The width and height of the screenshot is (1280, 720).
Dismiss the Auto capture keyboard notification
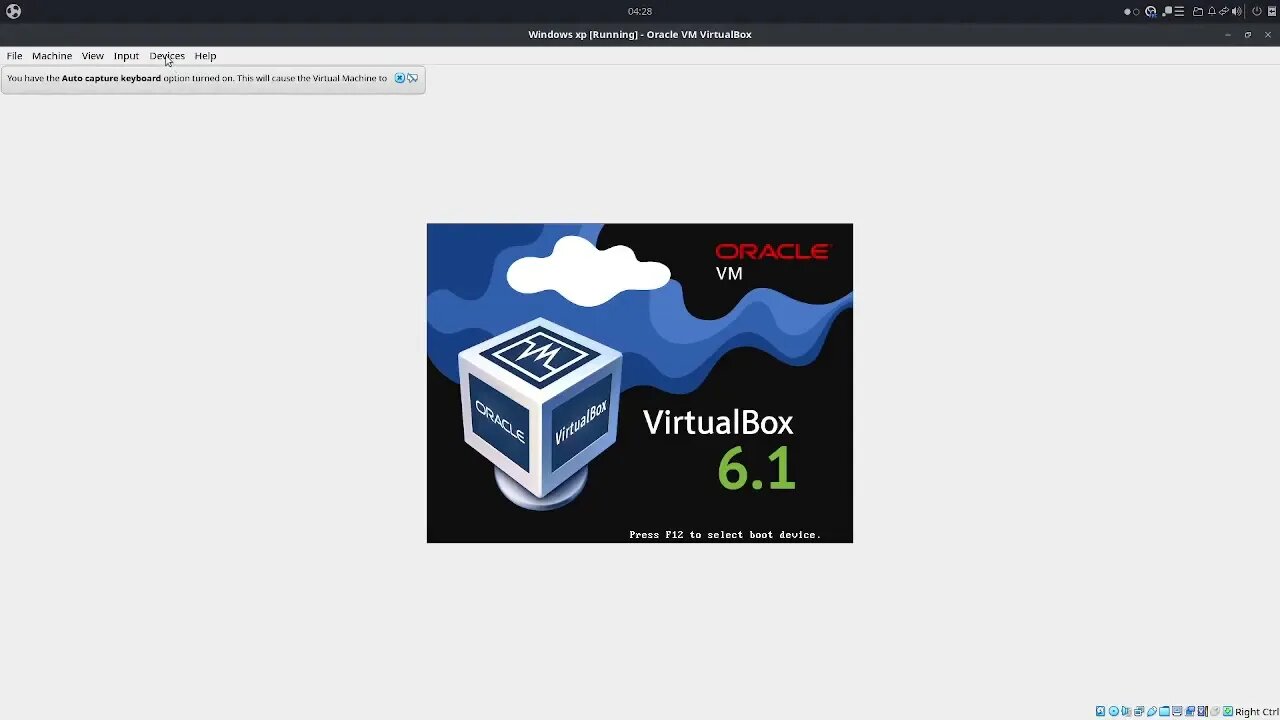[x=399, y=78]
